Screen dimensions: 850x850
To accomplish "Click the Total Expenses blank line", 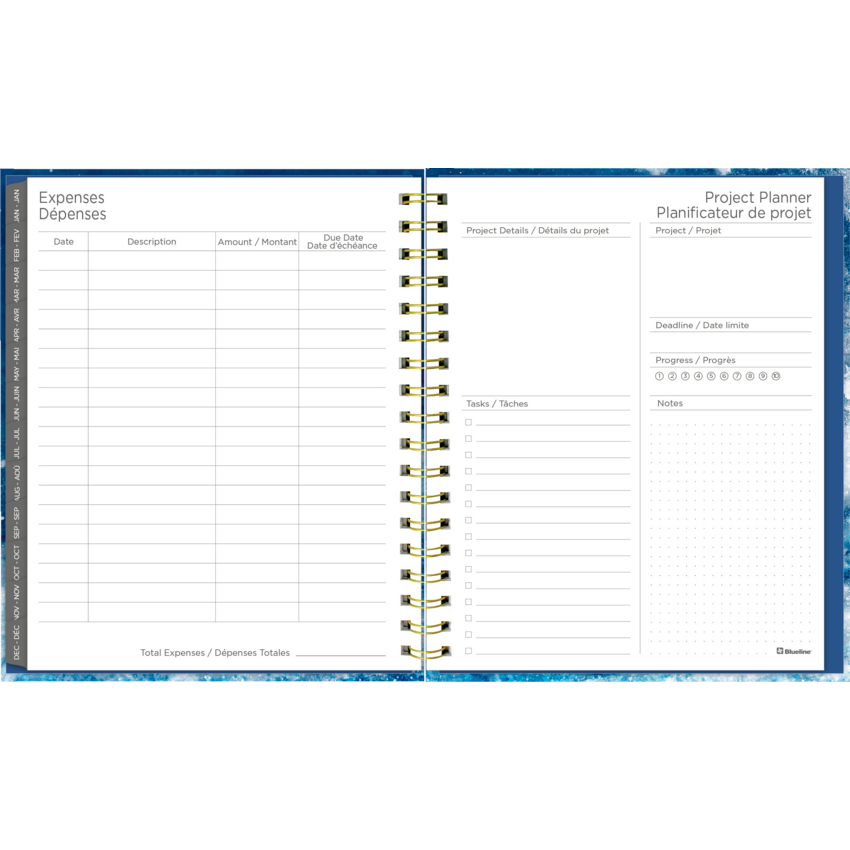I will [340, 651].
